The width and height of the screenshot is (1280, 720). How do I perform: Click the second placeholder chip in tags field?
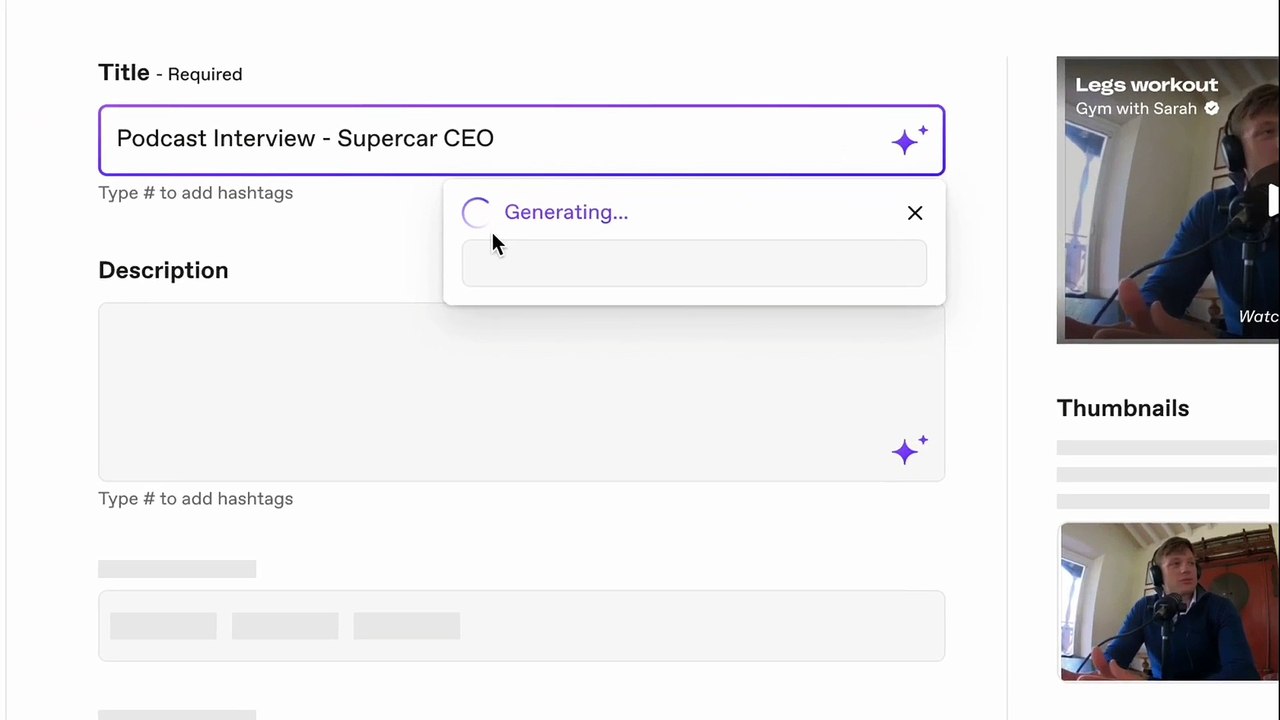click(285, 626)
